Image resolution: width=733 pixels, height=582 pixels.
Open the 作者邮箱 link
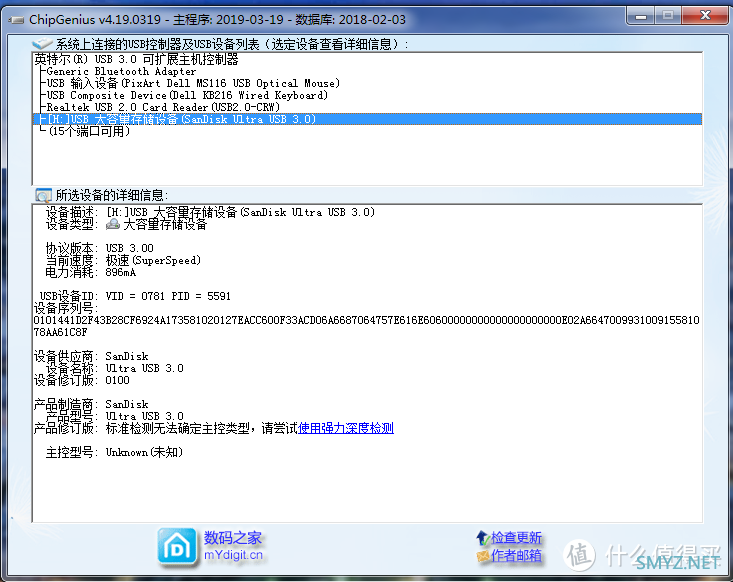[x=516, y=555]
